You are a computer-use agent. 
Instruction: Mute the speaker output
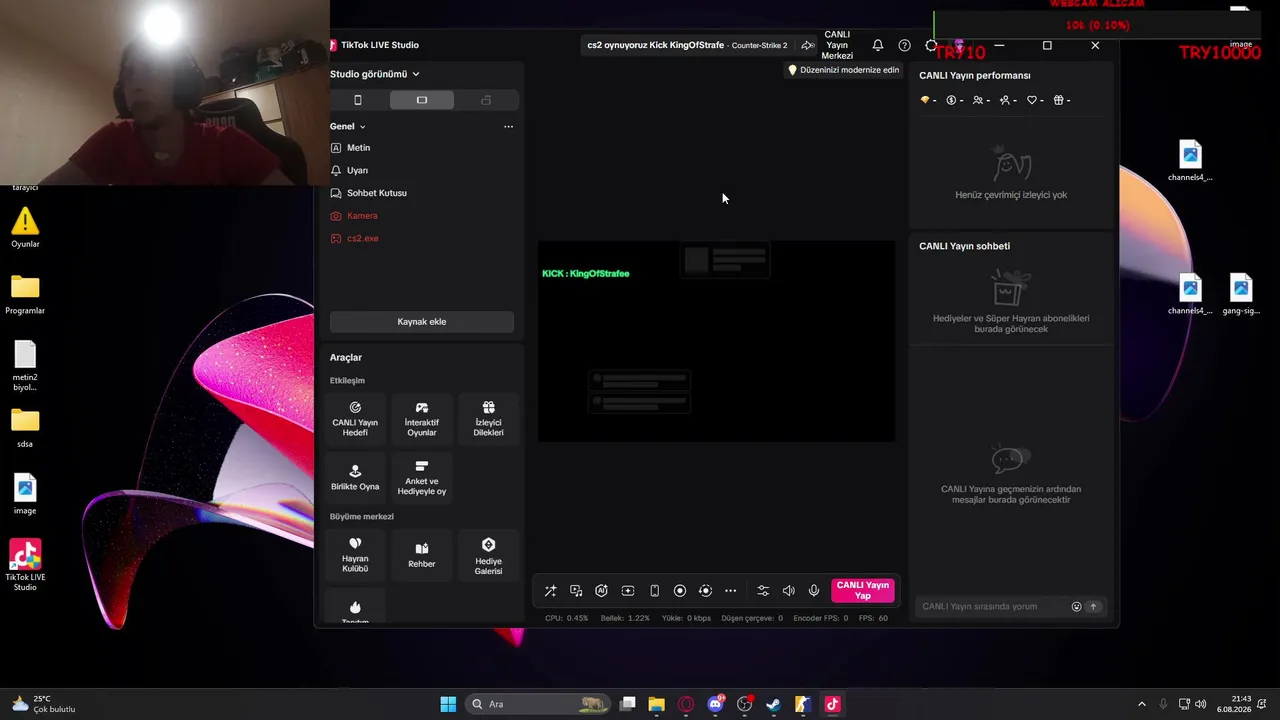pyautogui.click(x=789, y=591)
